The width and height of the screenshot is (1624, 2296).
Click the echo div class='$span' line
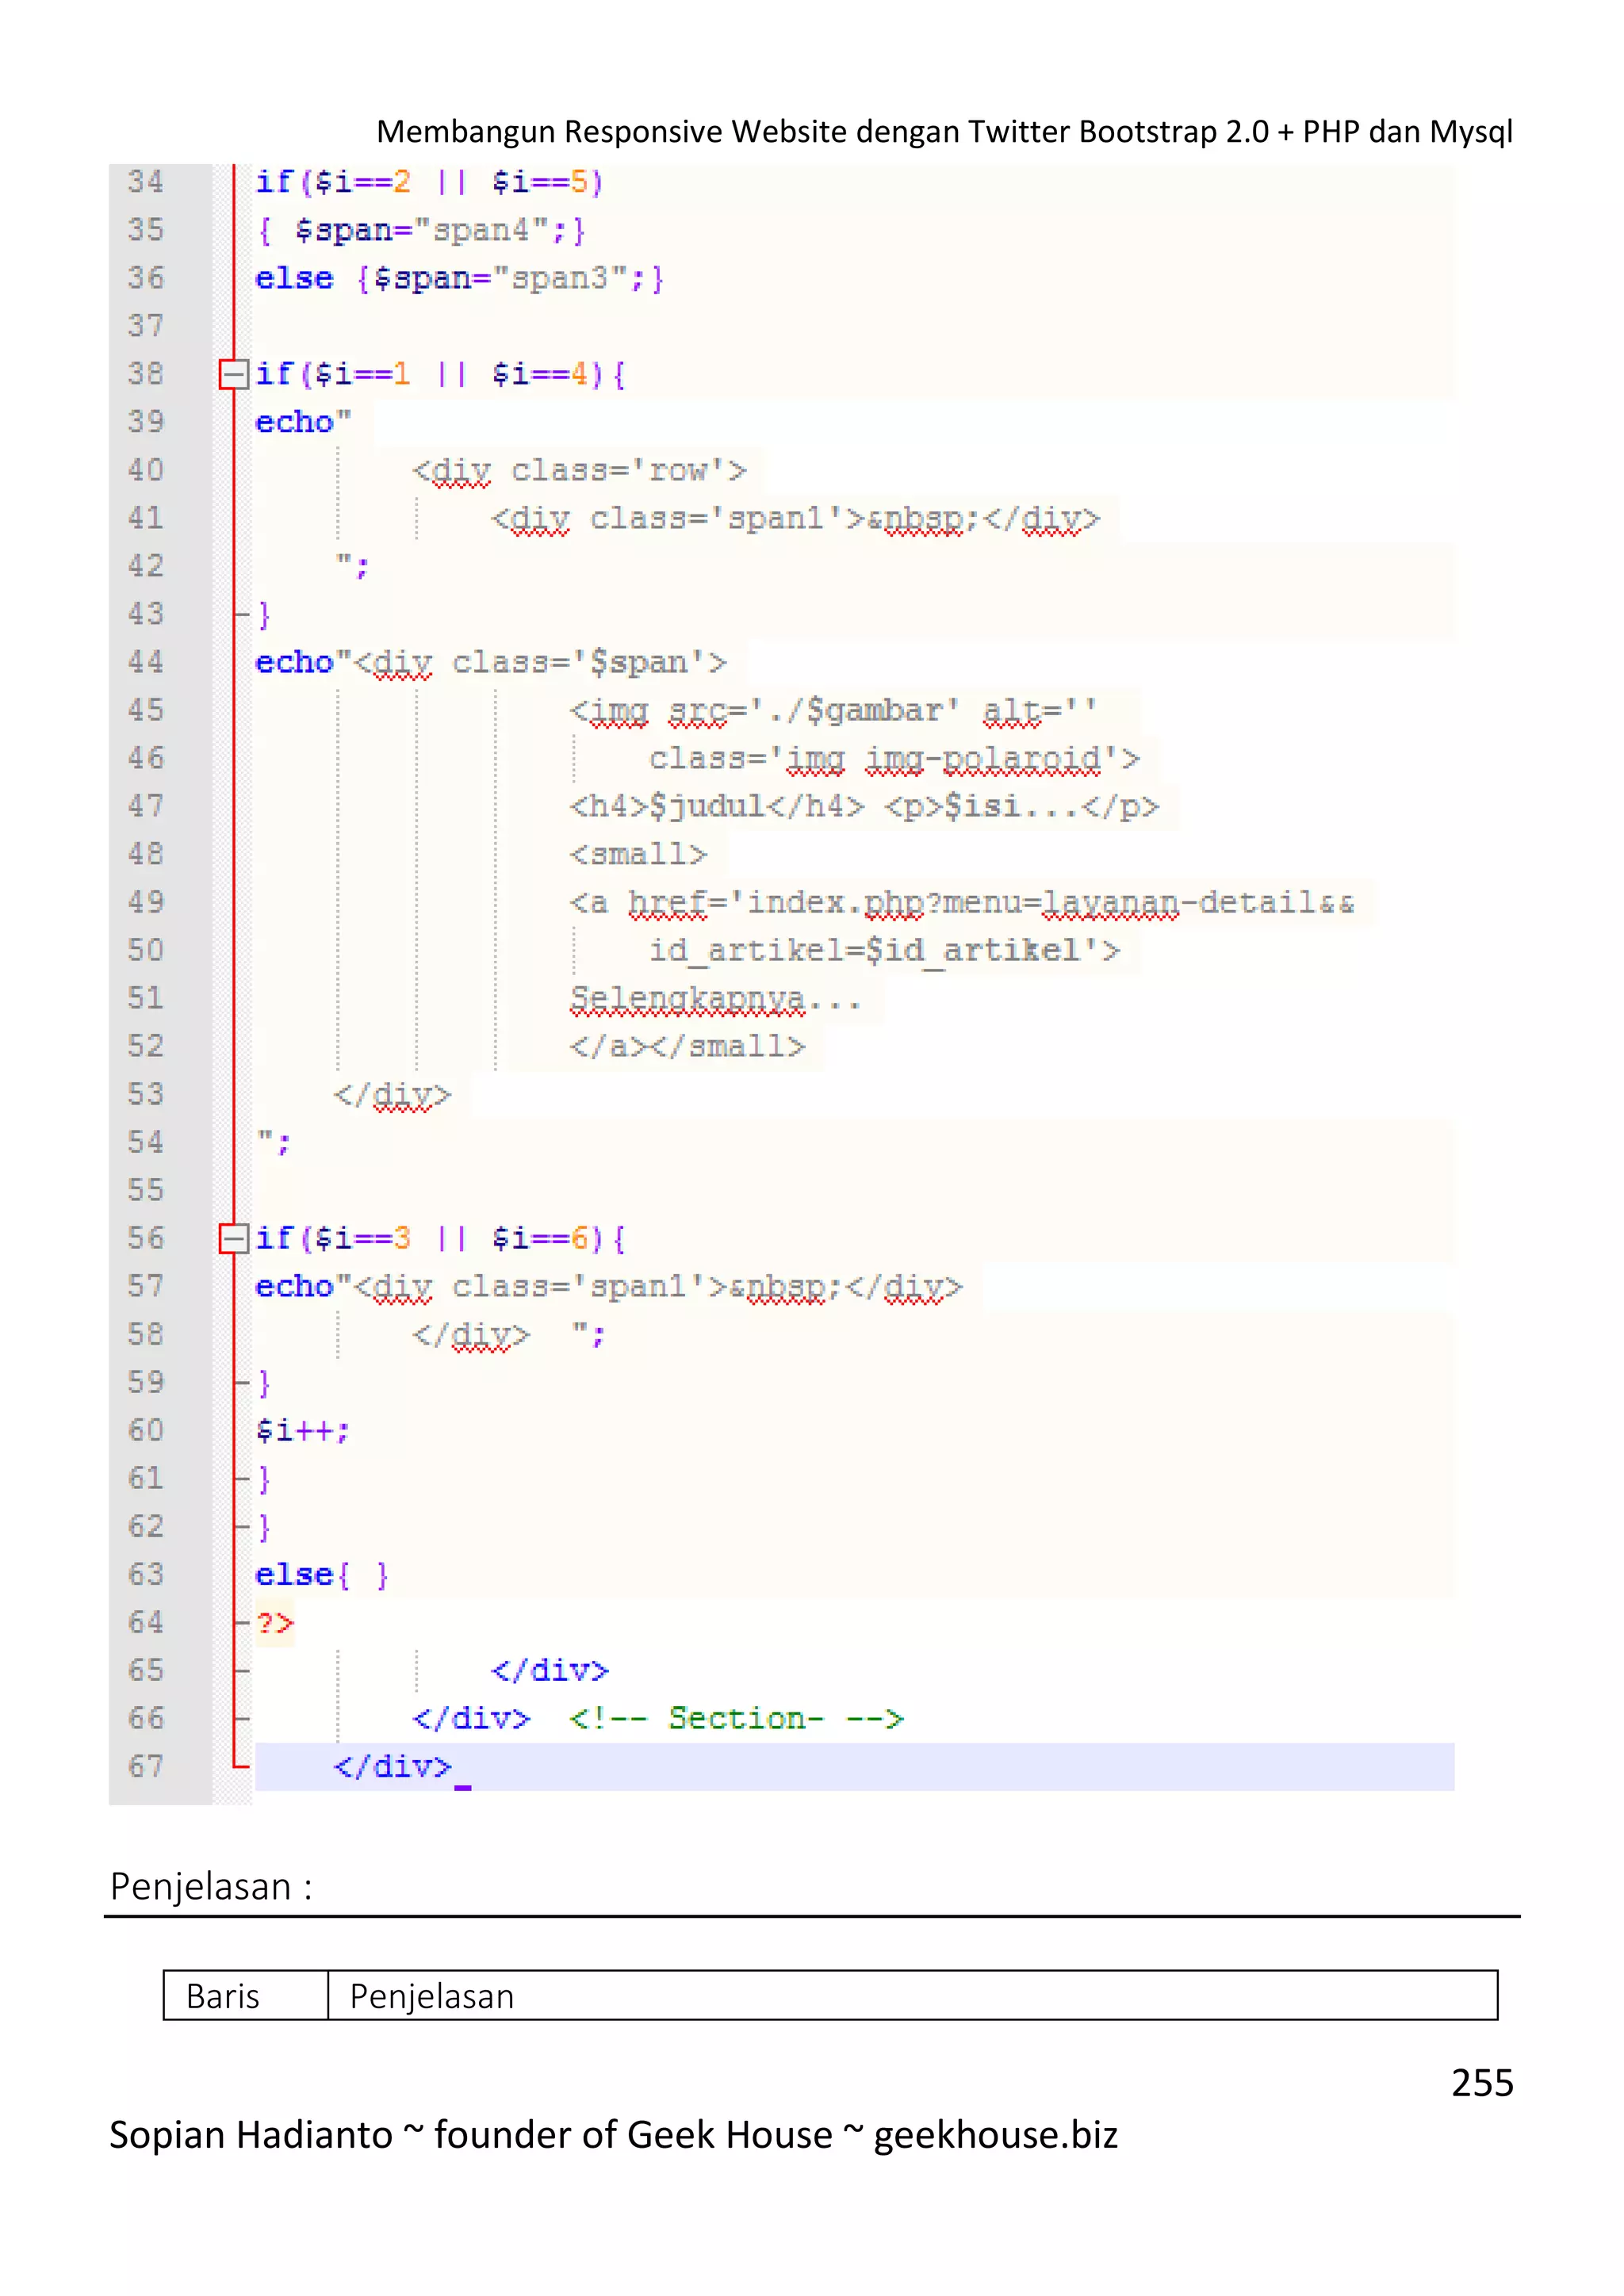491,662
